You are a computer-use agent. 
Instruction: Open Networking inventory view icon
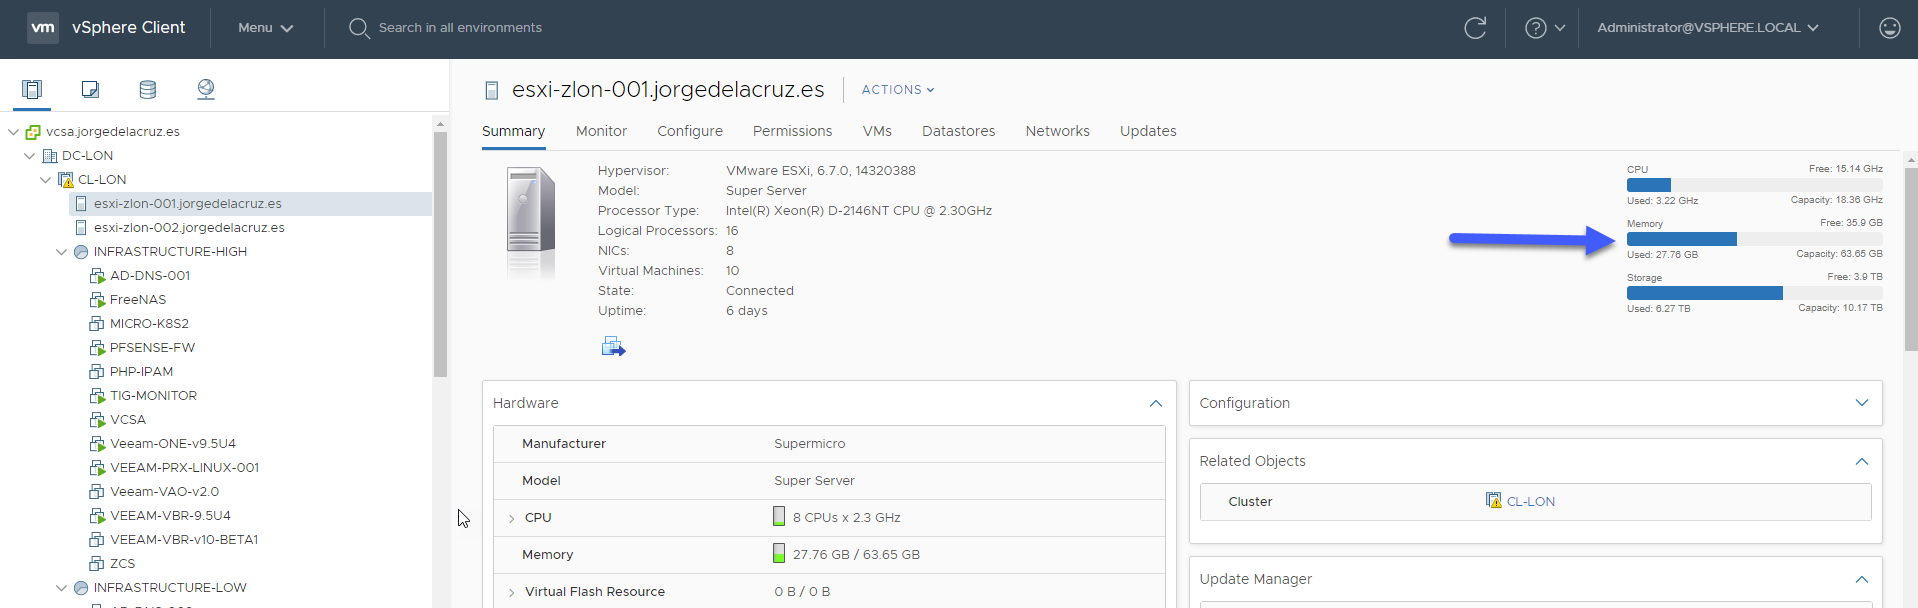point(206,90)
